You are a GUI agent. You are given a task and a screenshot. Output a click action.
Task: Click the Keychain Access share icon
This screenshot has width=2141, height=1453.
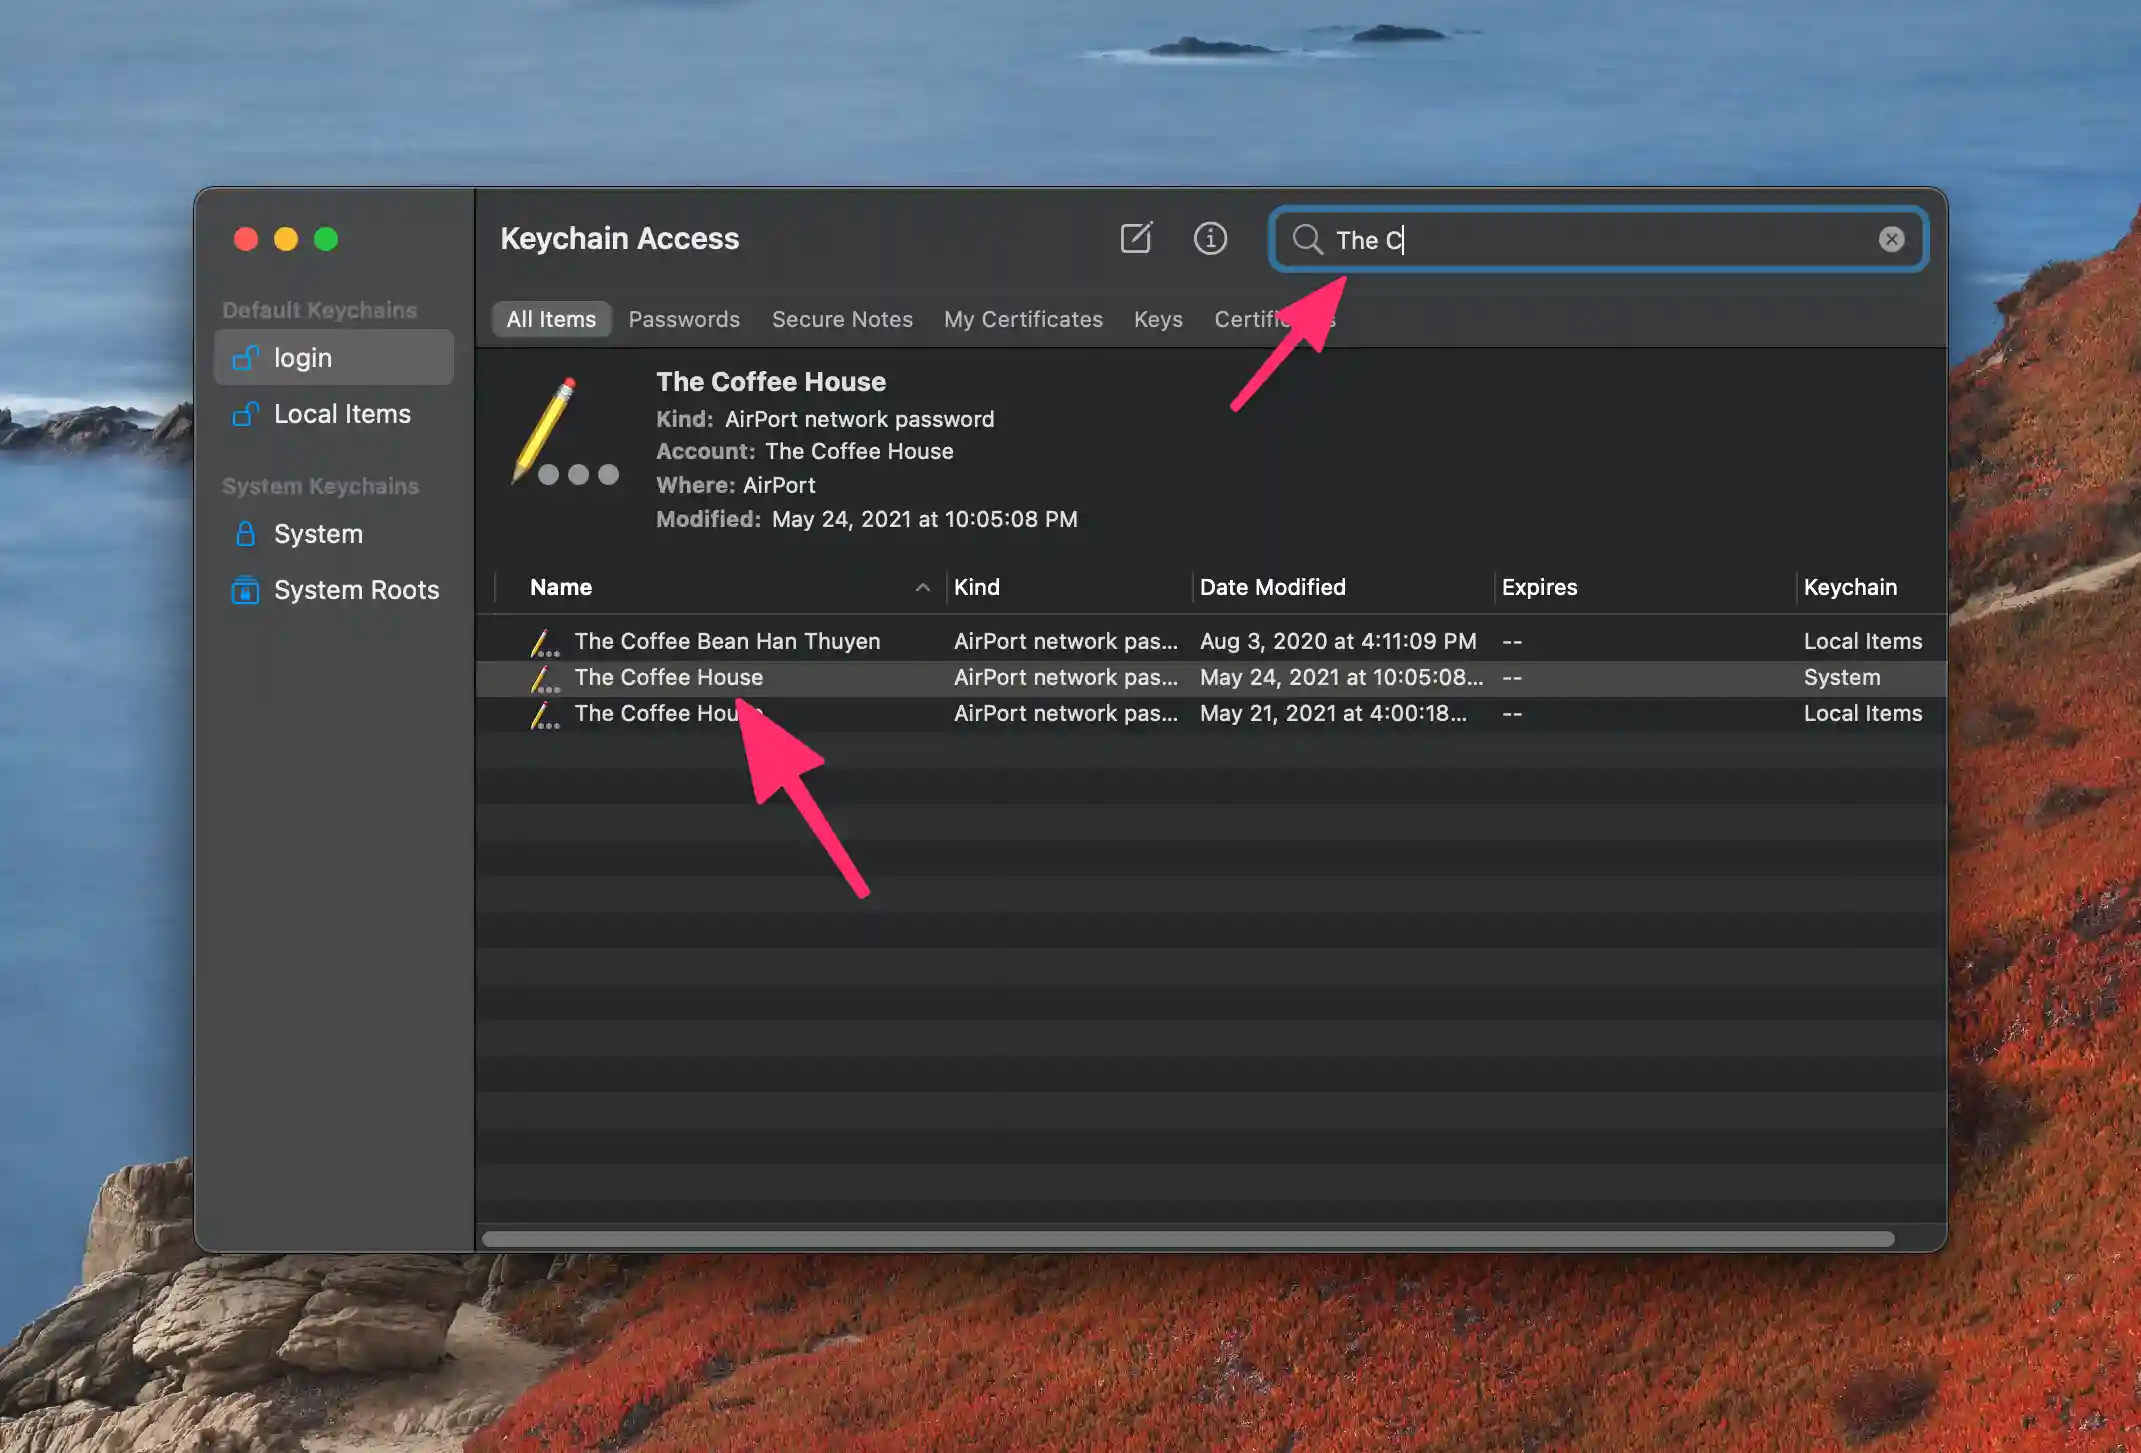pyautogui.click(x=1135, y=238)
